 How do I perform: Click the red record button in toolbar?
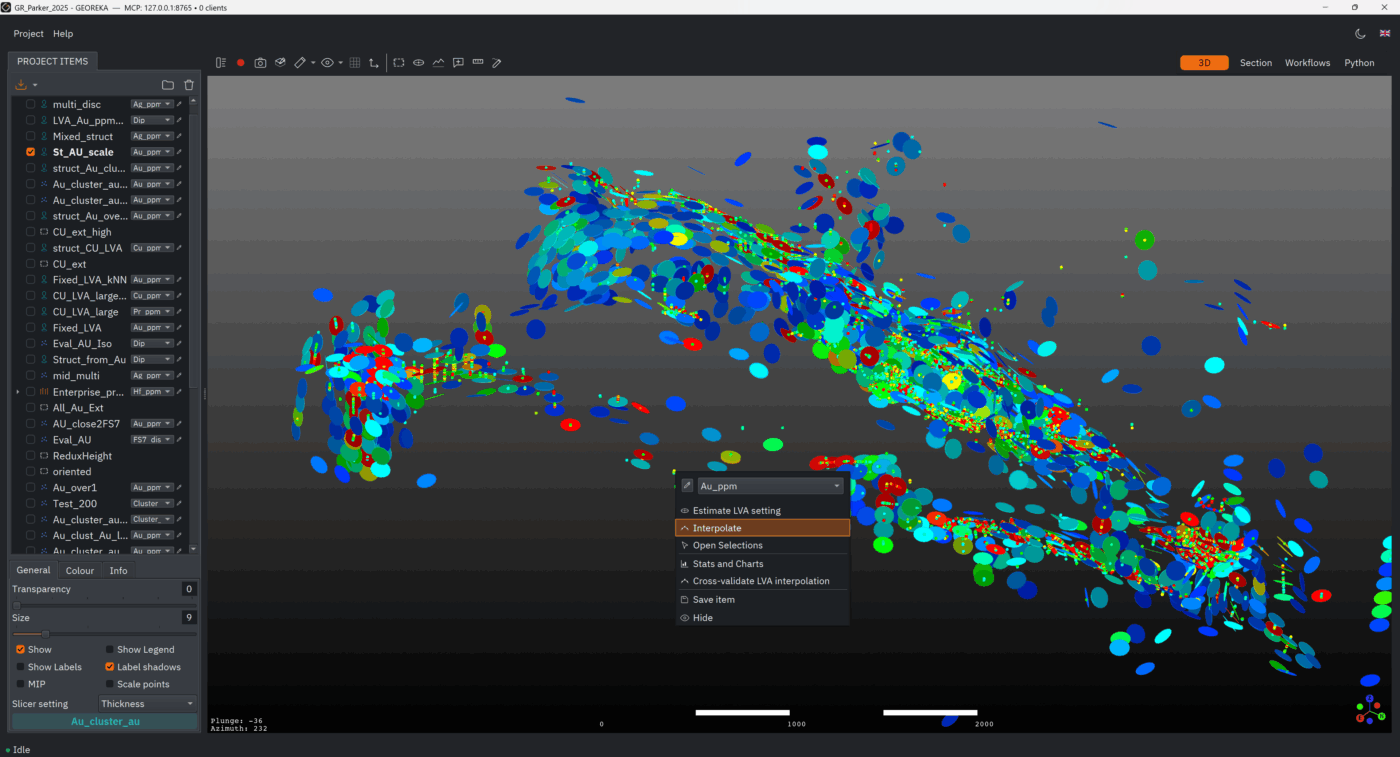(241, 63)
